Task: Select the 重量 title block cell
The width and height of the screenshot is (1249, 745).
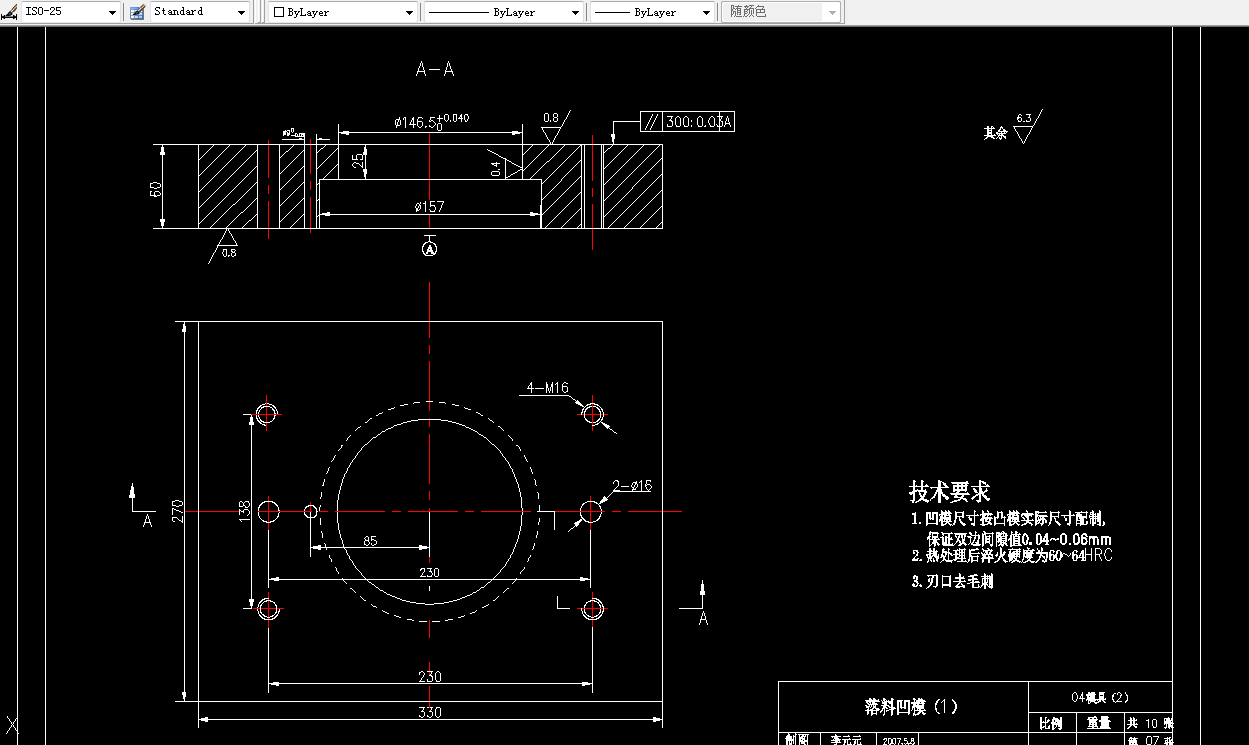Action: [x=1099, y=723]
